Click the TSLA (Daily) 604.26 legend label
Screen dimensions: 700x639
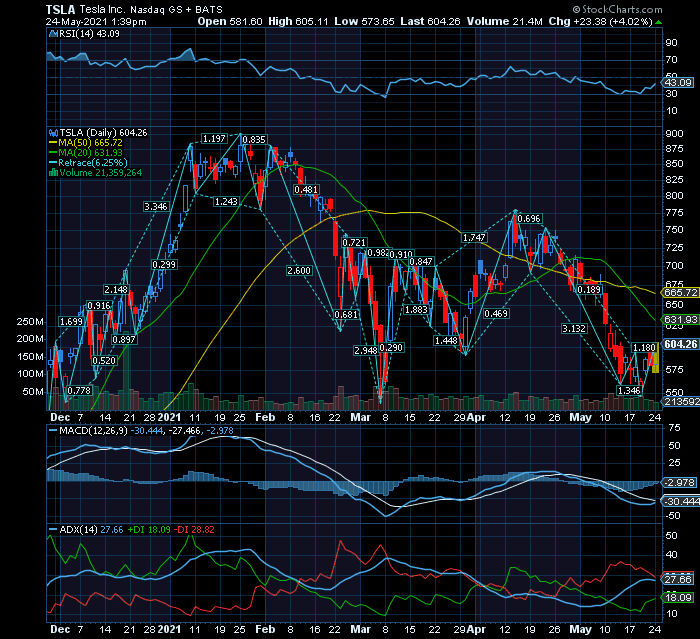103,133
